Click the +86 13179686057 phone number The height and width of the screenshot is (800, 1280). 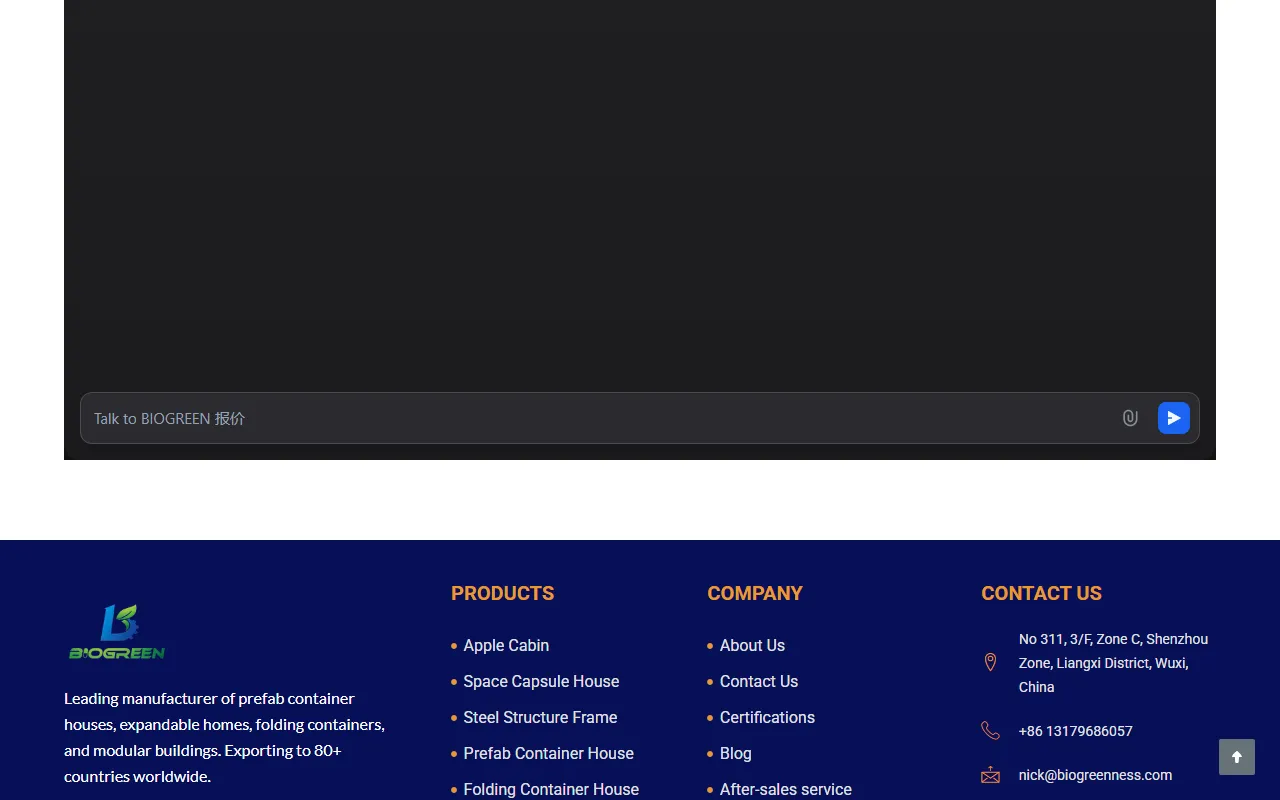pos(1075,731)
